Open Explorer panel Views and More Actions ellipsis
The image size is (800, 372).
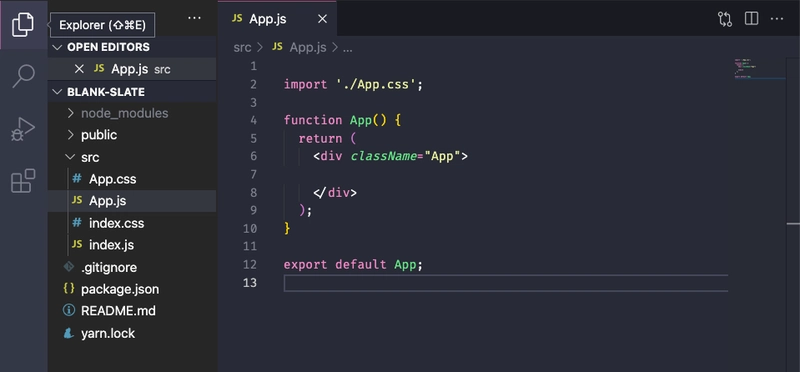click(194, 18)
